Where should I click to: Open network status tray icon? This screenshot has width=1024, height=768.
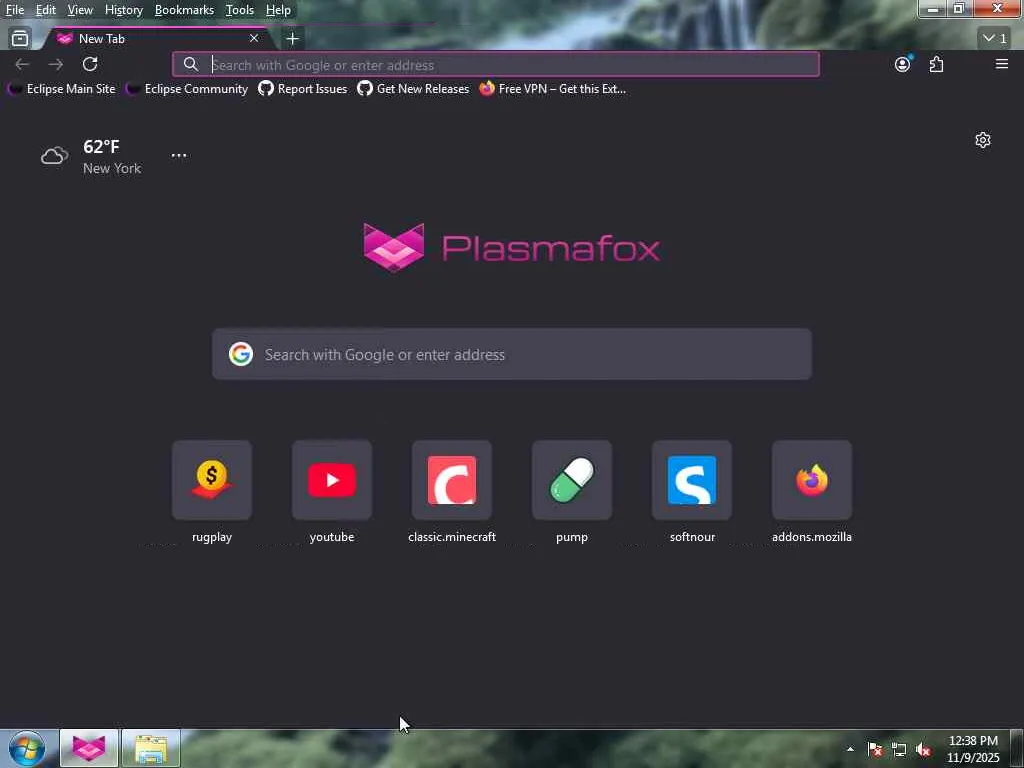coord(899,749)
